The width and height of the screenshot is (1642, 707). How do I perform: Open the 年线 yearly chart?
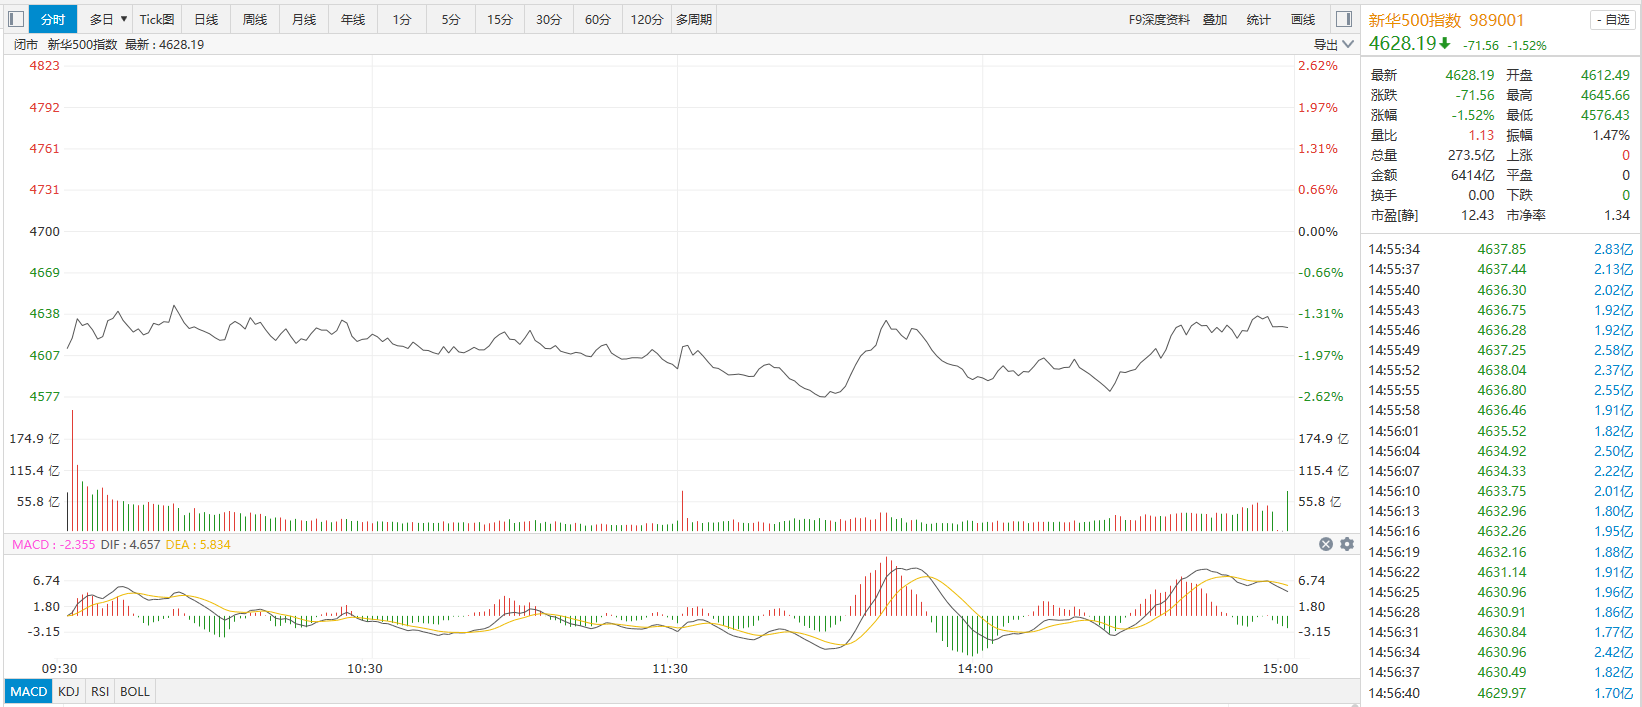pyautogui.click(x=353, y=19)
